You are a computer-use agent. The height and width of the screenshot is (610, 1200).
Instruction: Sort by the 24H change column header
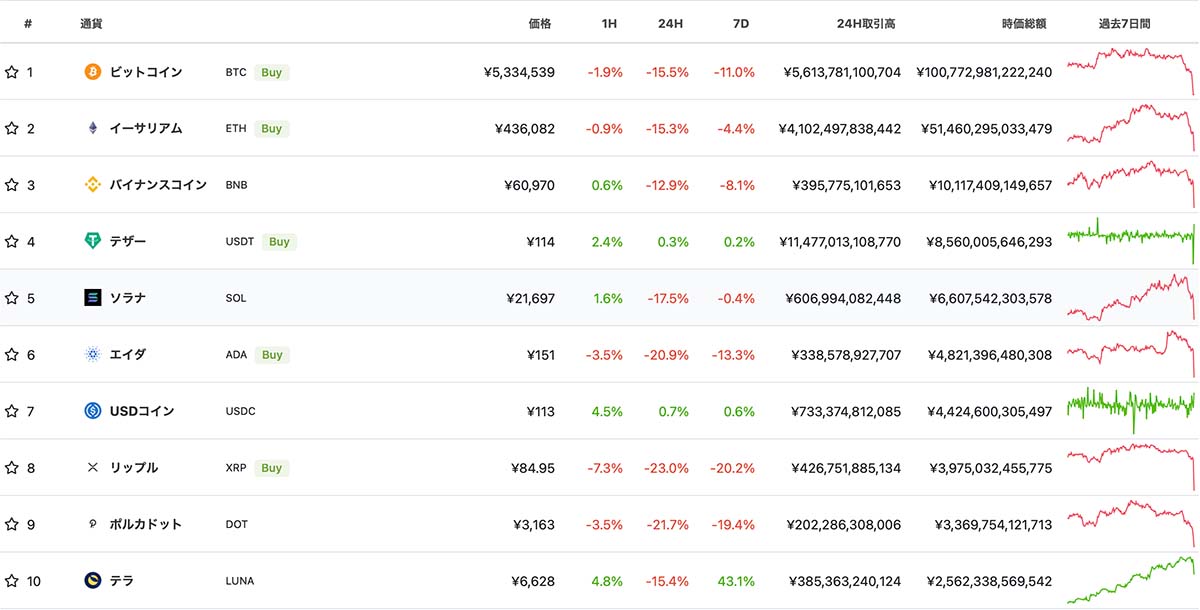[670, 23]
